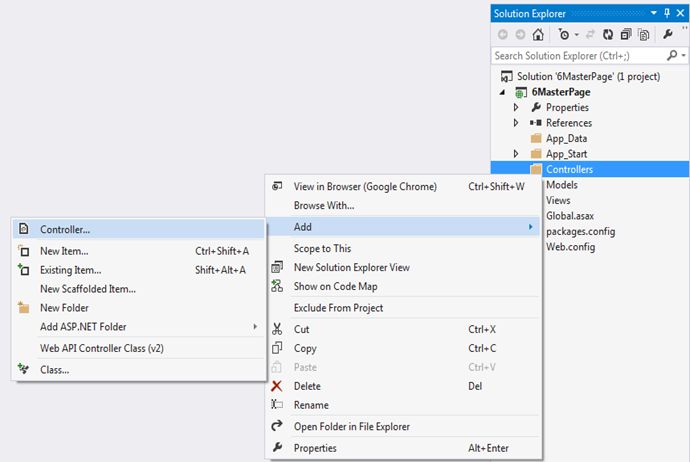Screen dimensions: 690x462
Task: Click the Forward arrow in Solution Explorer toolbar
Action: 520,34
